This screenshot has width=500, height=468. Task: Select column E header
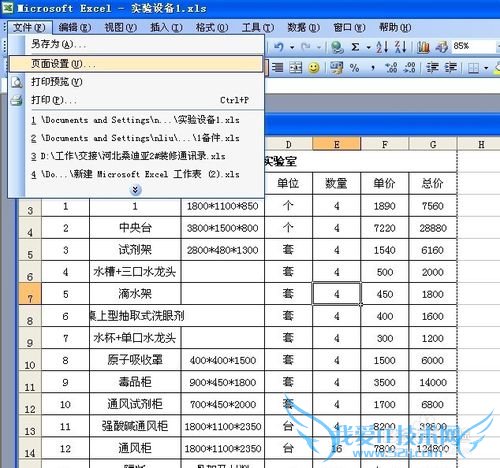(336, 144)
